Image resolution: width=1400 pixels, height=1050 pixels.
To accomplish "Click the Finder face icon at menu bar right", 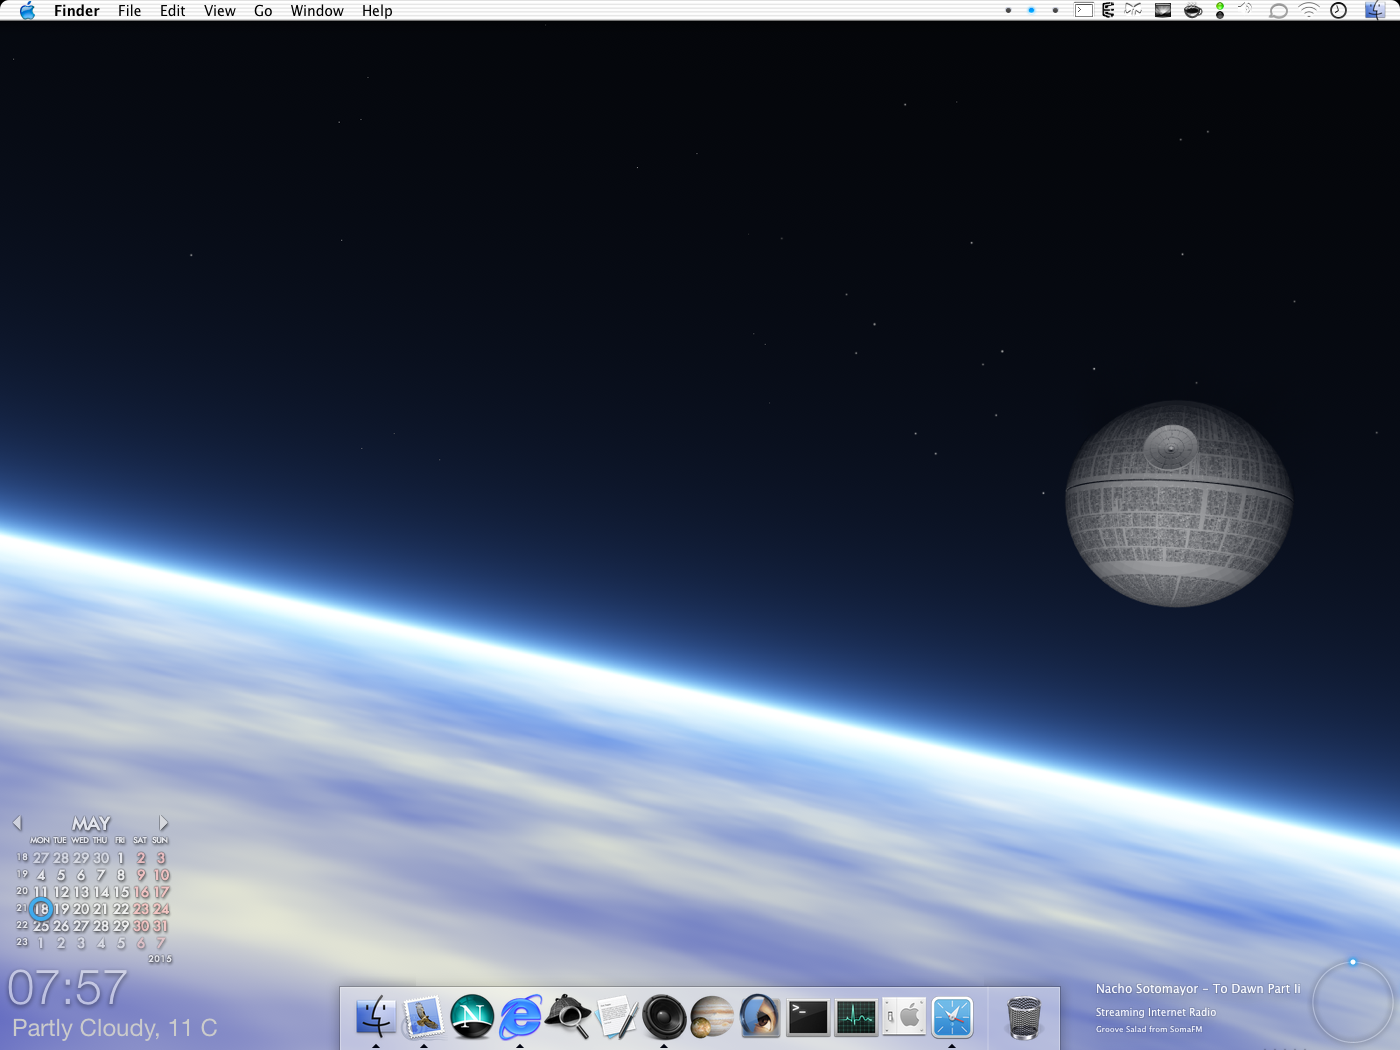I will tap(1374, 11).
